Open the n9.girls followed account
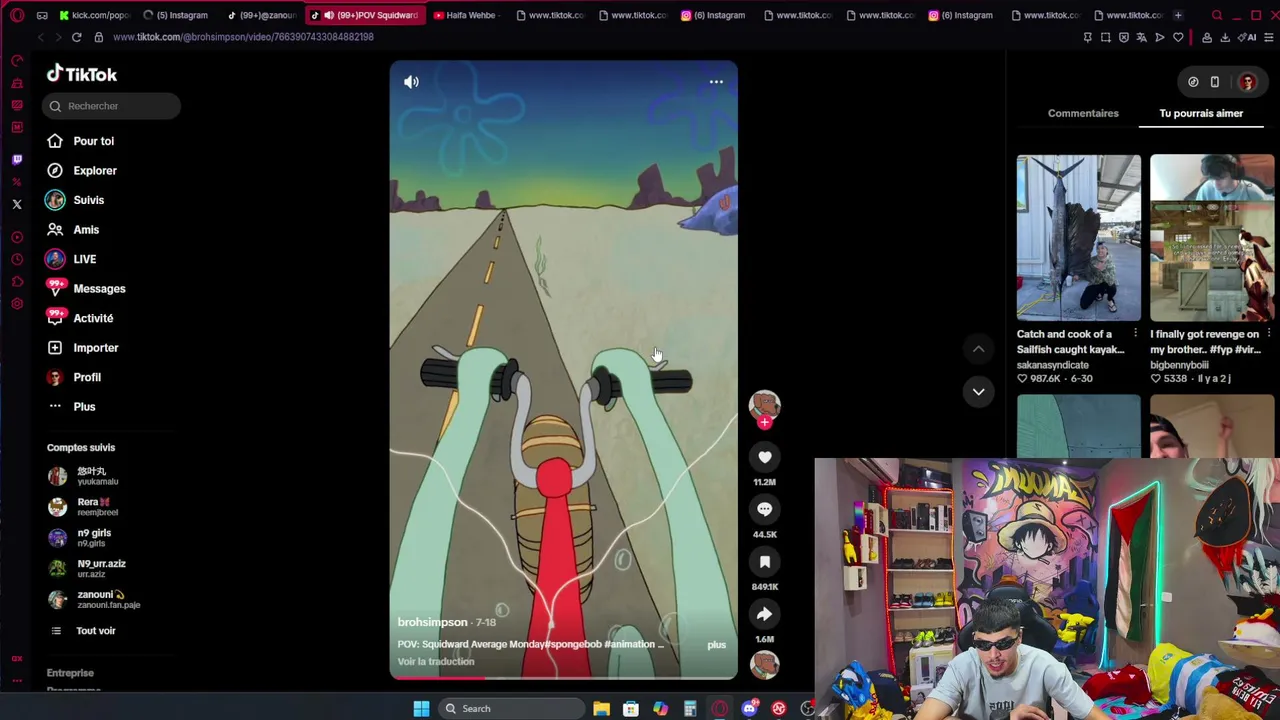The width and height of the screenshot is (1280, 720). coord(81,538)
